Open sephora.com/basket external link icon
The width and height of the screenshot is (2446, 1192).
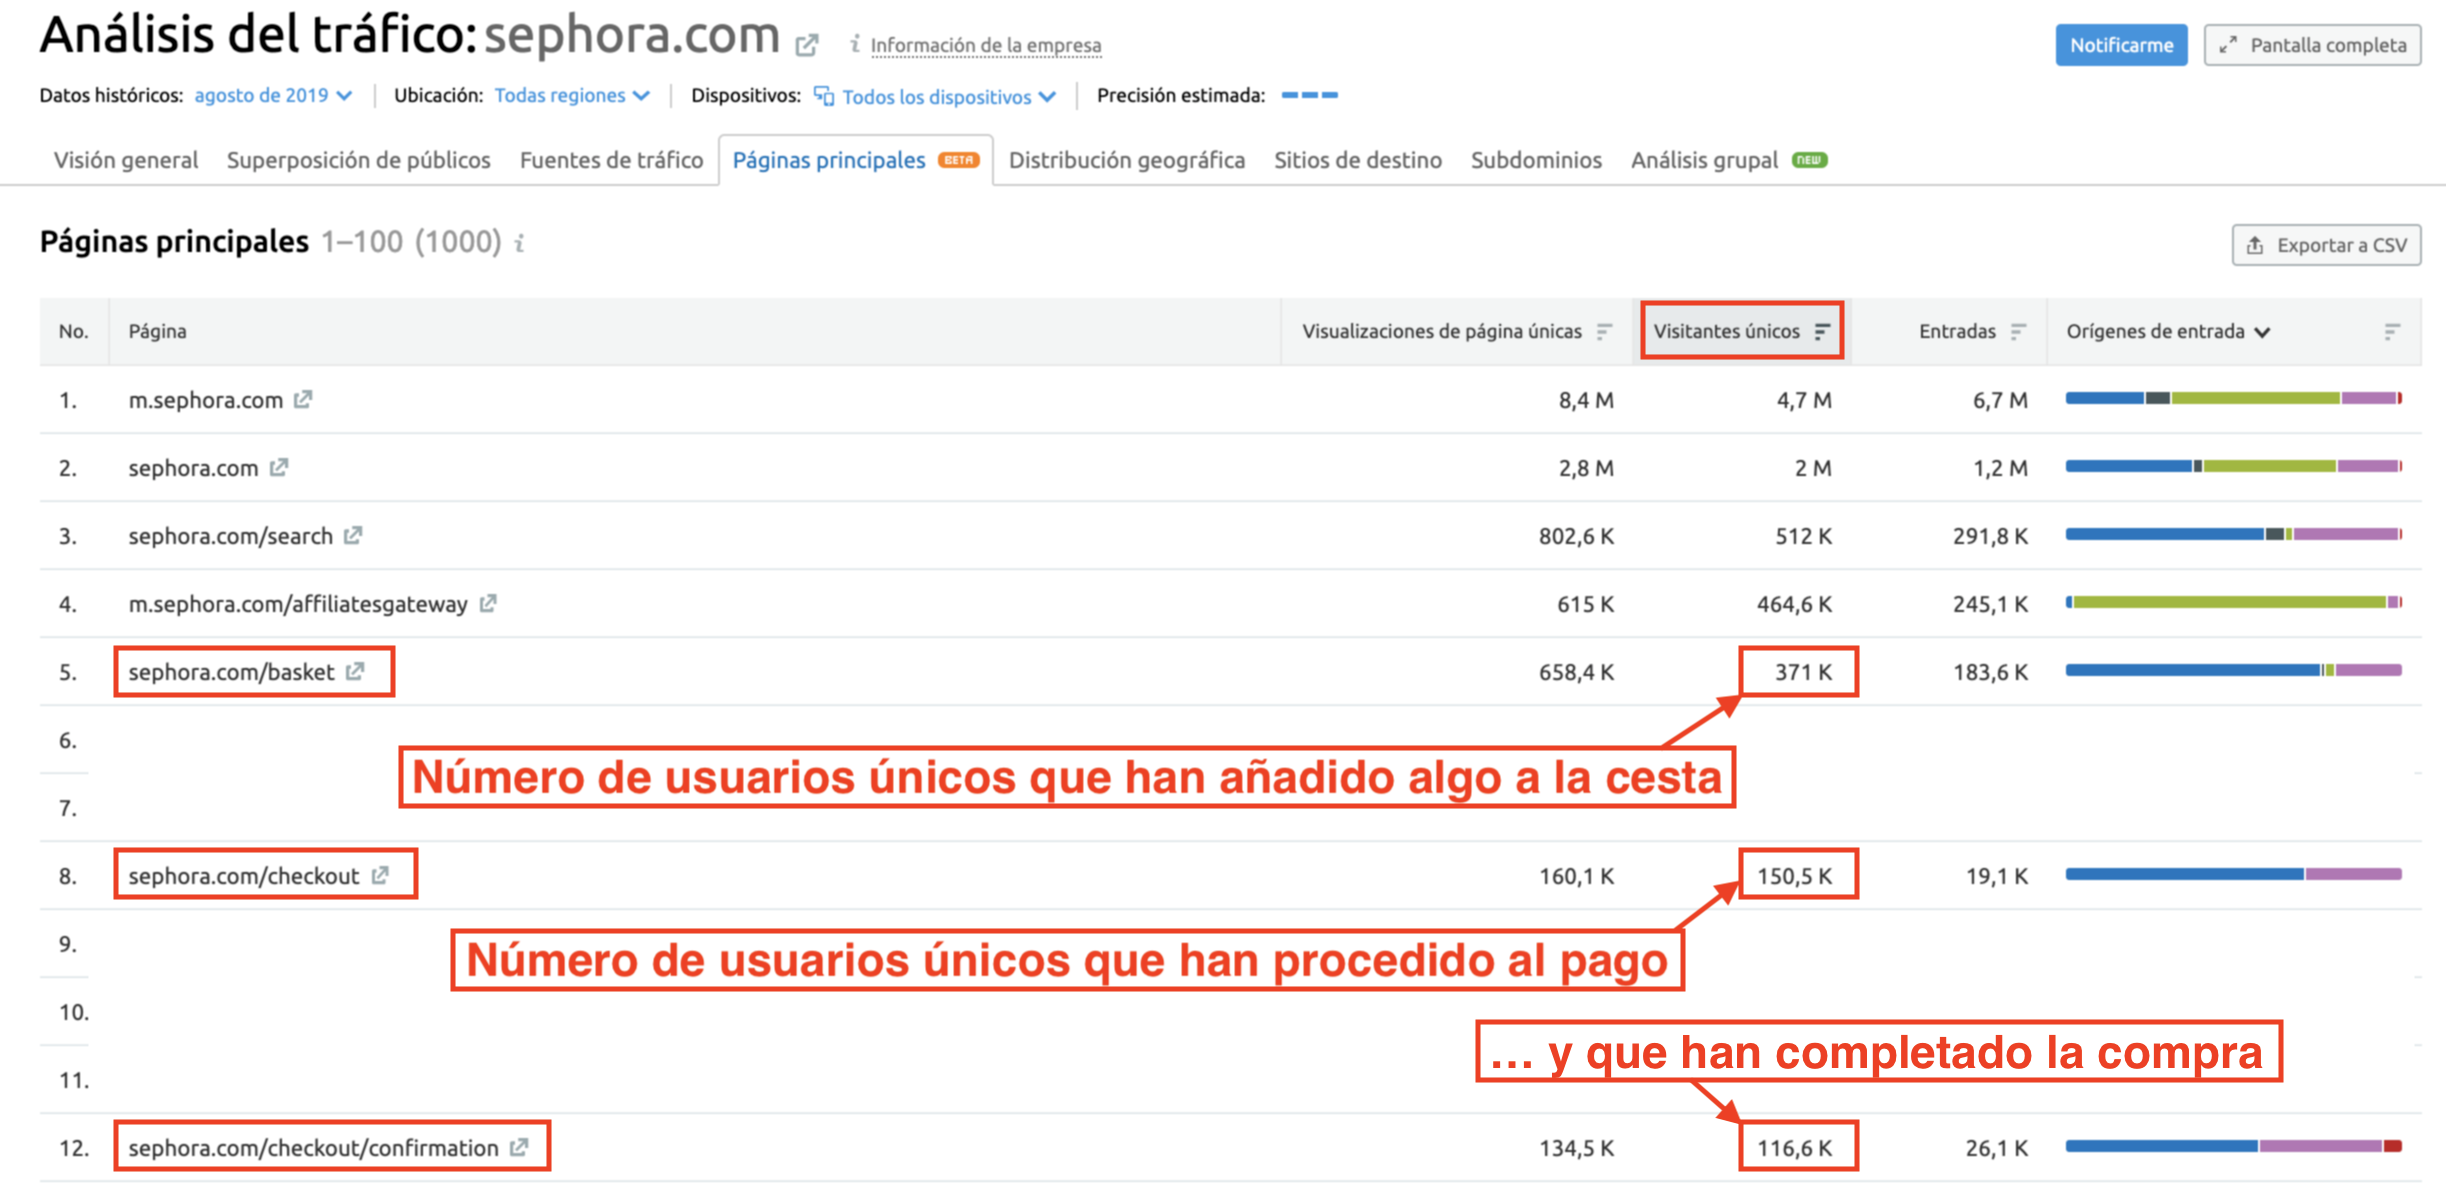click(355, 671)
